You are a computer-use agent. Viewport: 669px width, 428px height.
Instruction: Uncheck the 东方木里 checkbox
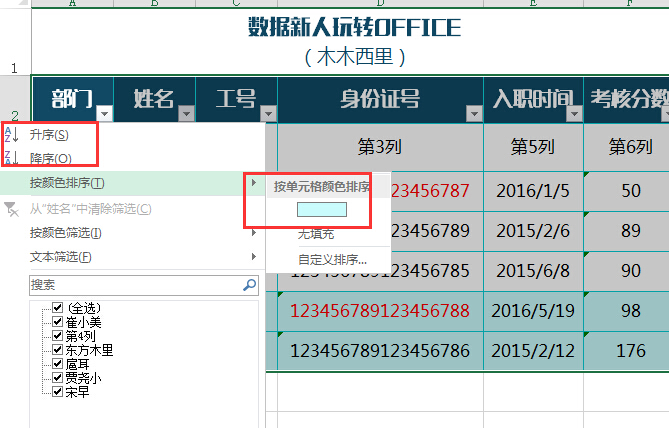click(x=58, y=349)
